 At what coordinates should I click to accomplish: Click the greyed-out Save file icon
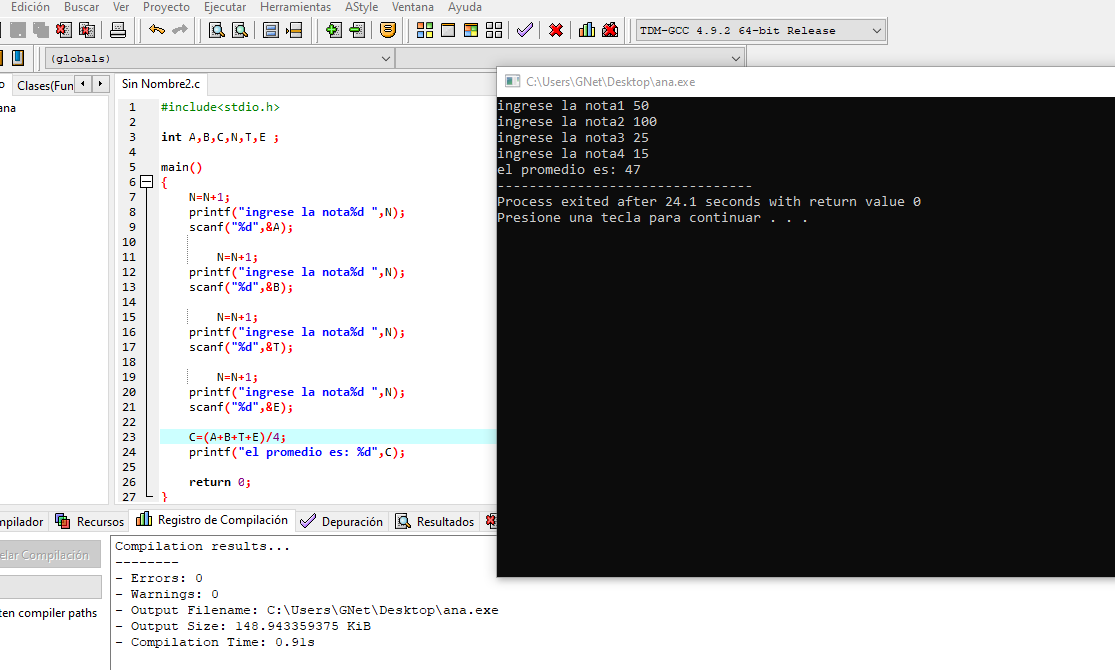18,30
